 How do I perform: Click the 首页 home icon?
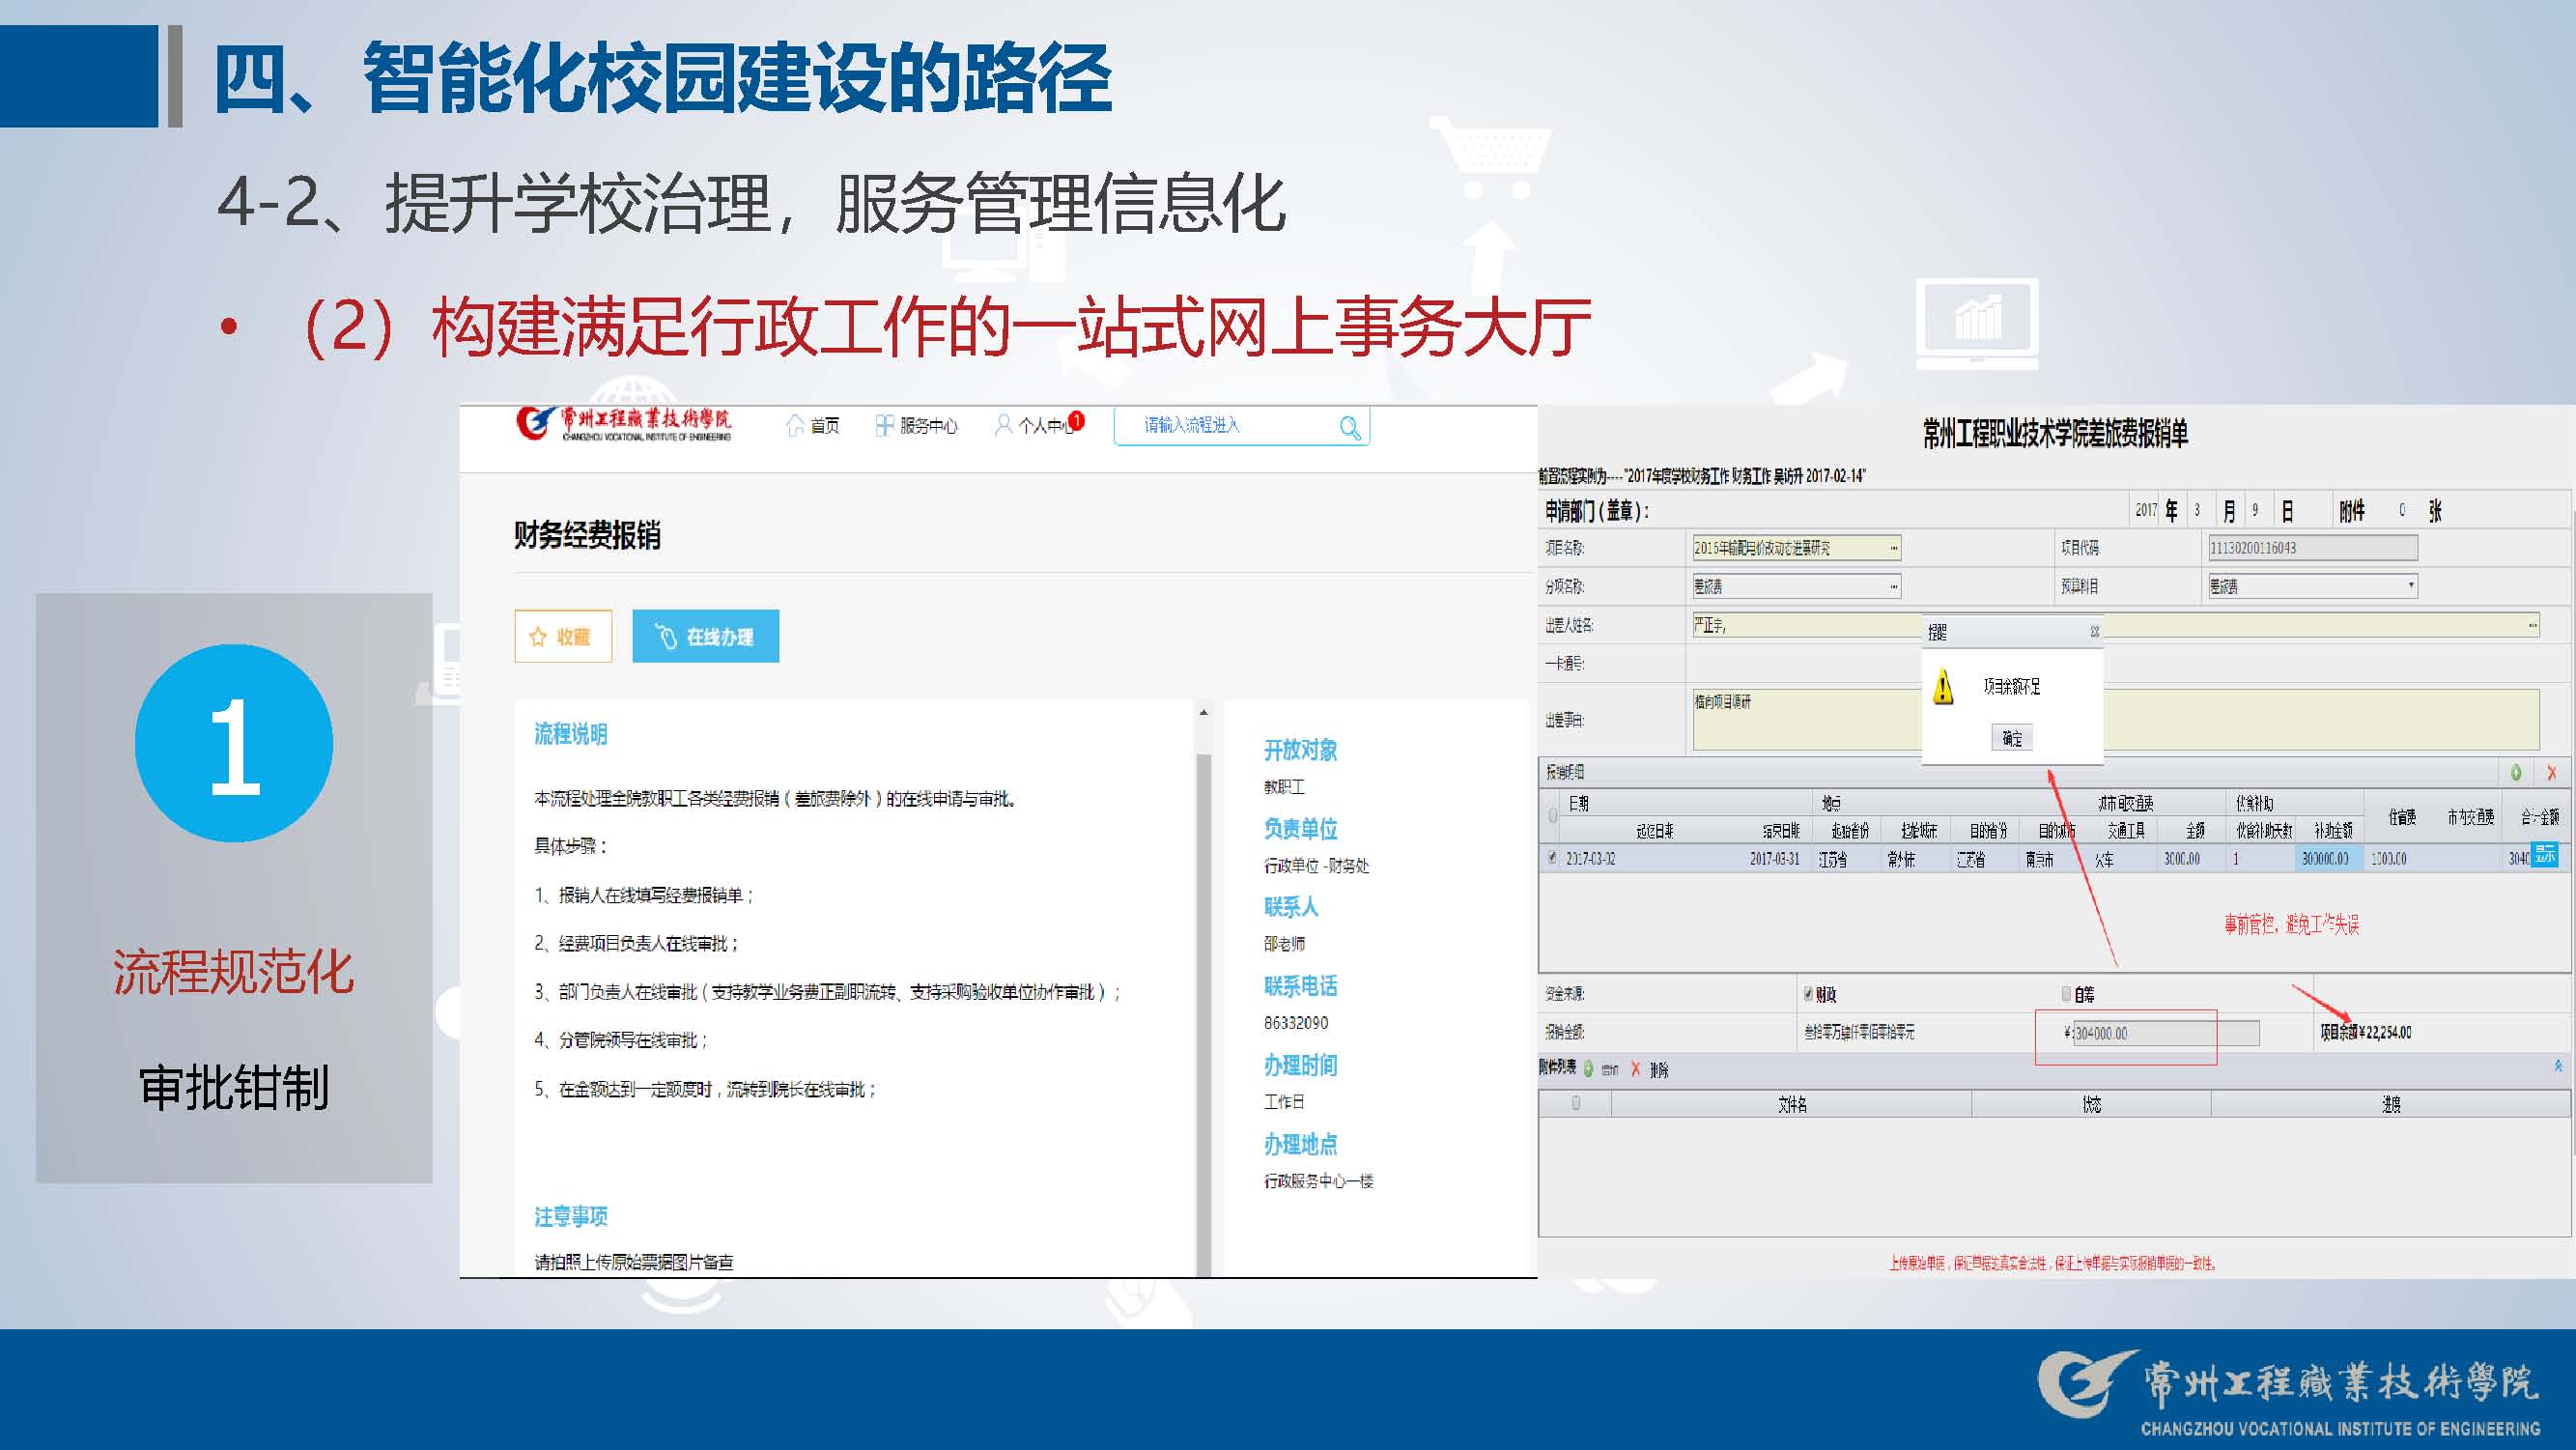tap(796, 426)
